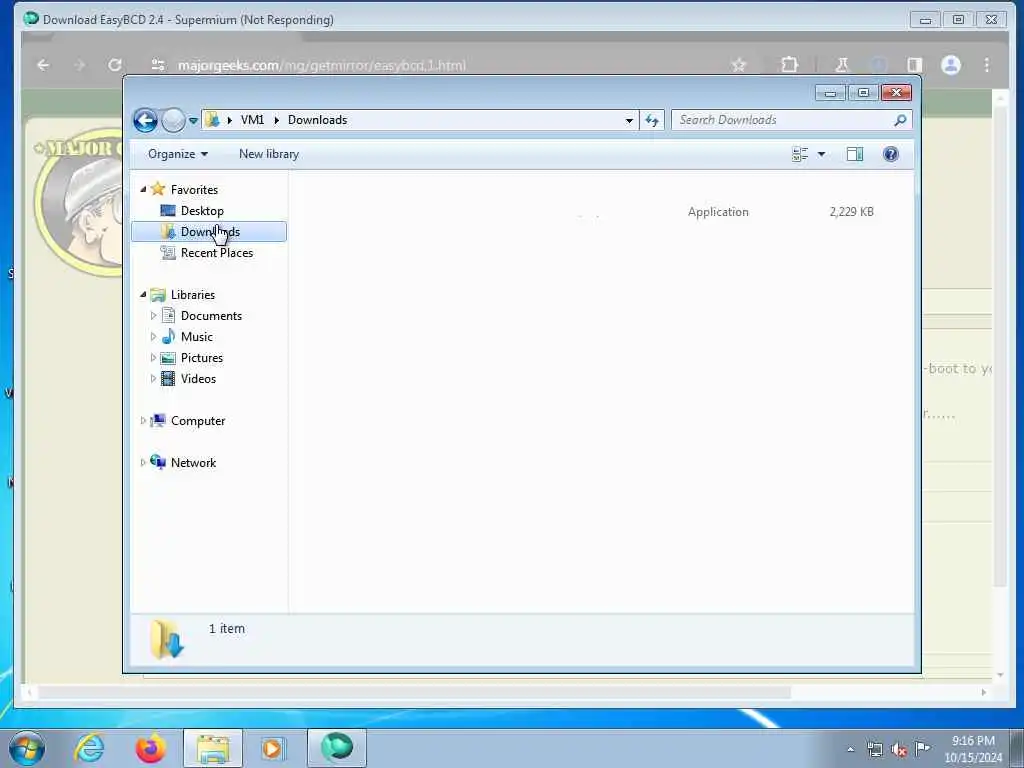Toggle Supermium side panel icon
The image size is (1024, 768).
(x=914, y=65)
